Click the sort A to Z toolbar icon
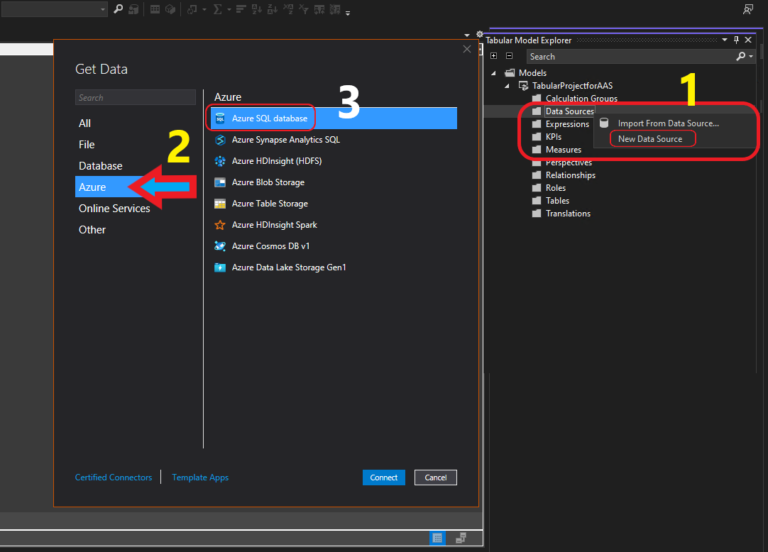This screenshot has width=768, height=552. coord(257,9)
